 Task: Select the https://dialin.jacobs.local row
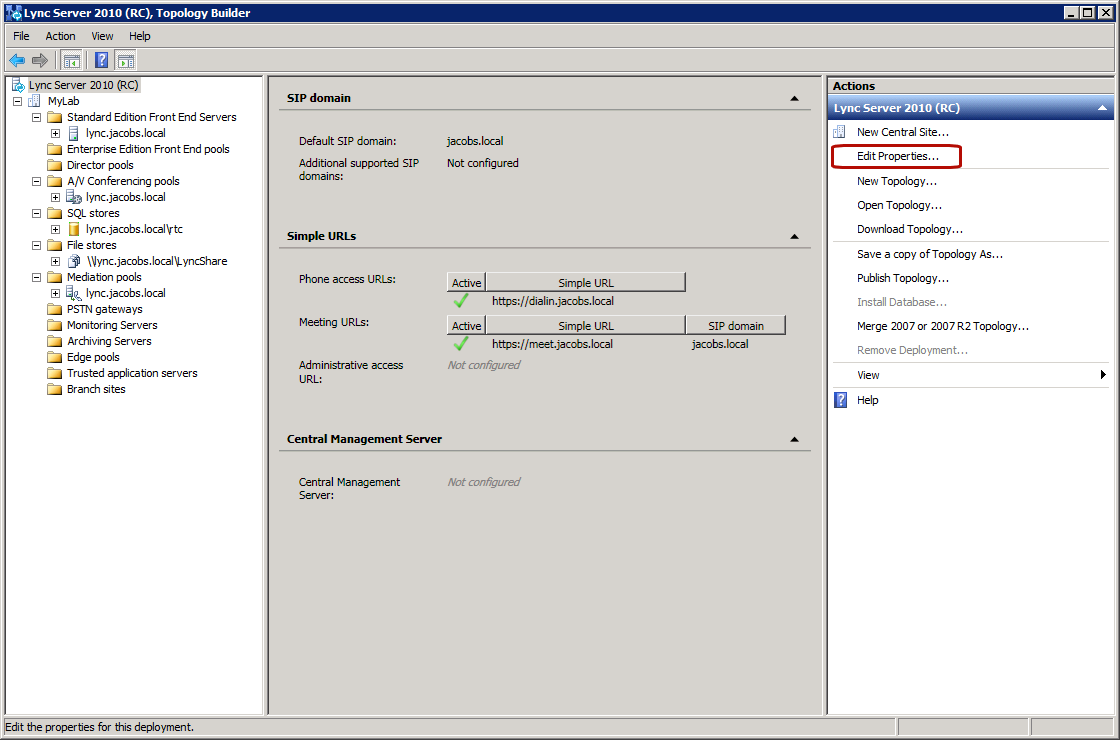[x=566, y=301]
